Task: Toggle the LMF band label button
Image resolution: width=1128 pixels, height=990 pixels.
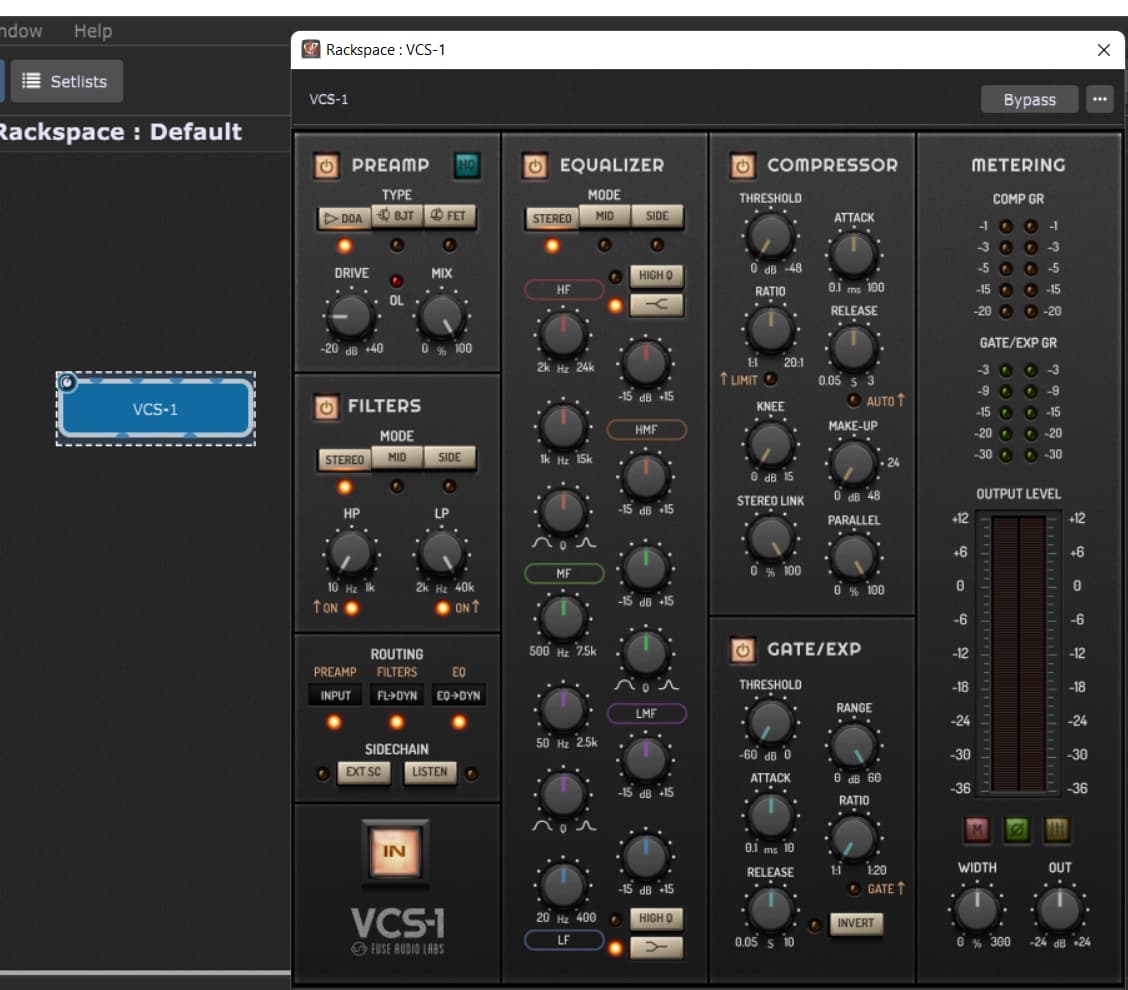Action: click(646, 714)
